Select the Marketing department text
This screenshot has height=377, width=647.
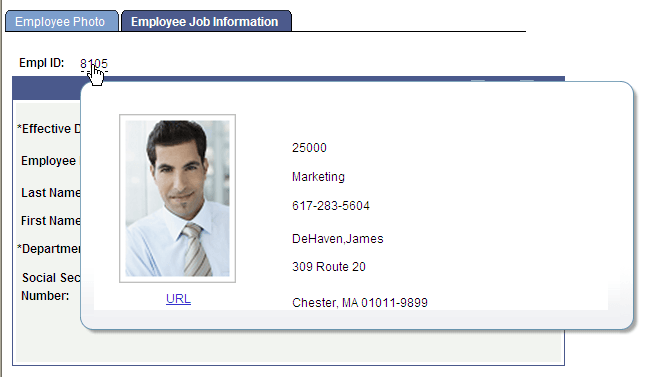318,177
